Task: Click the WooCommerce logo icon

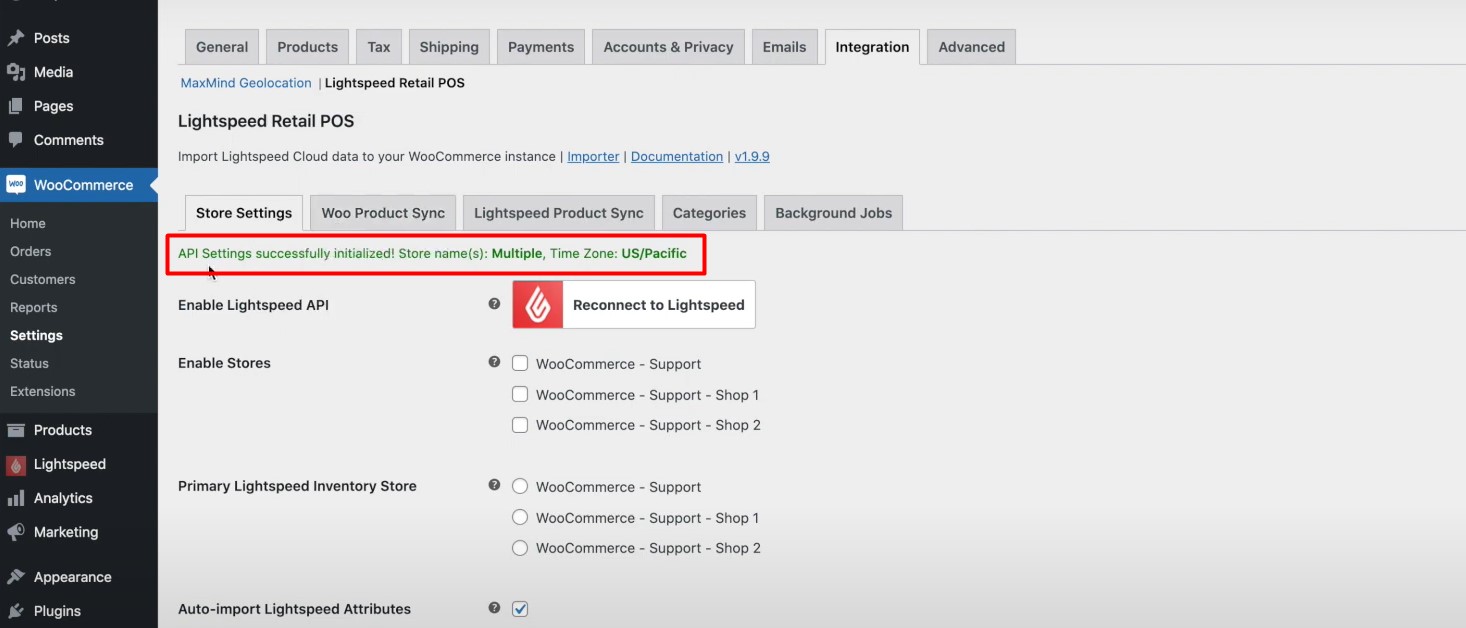Action: click(16, 185)
